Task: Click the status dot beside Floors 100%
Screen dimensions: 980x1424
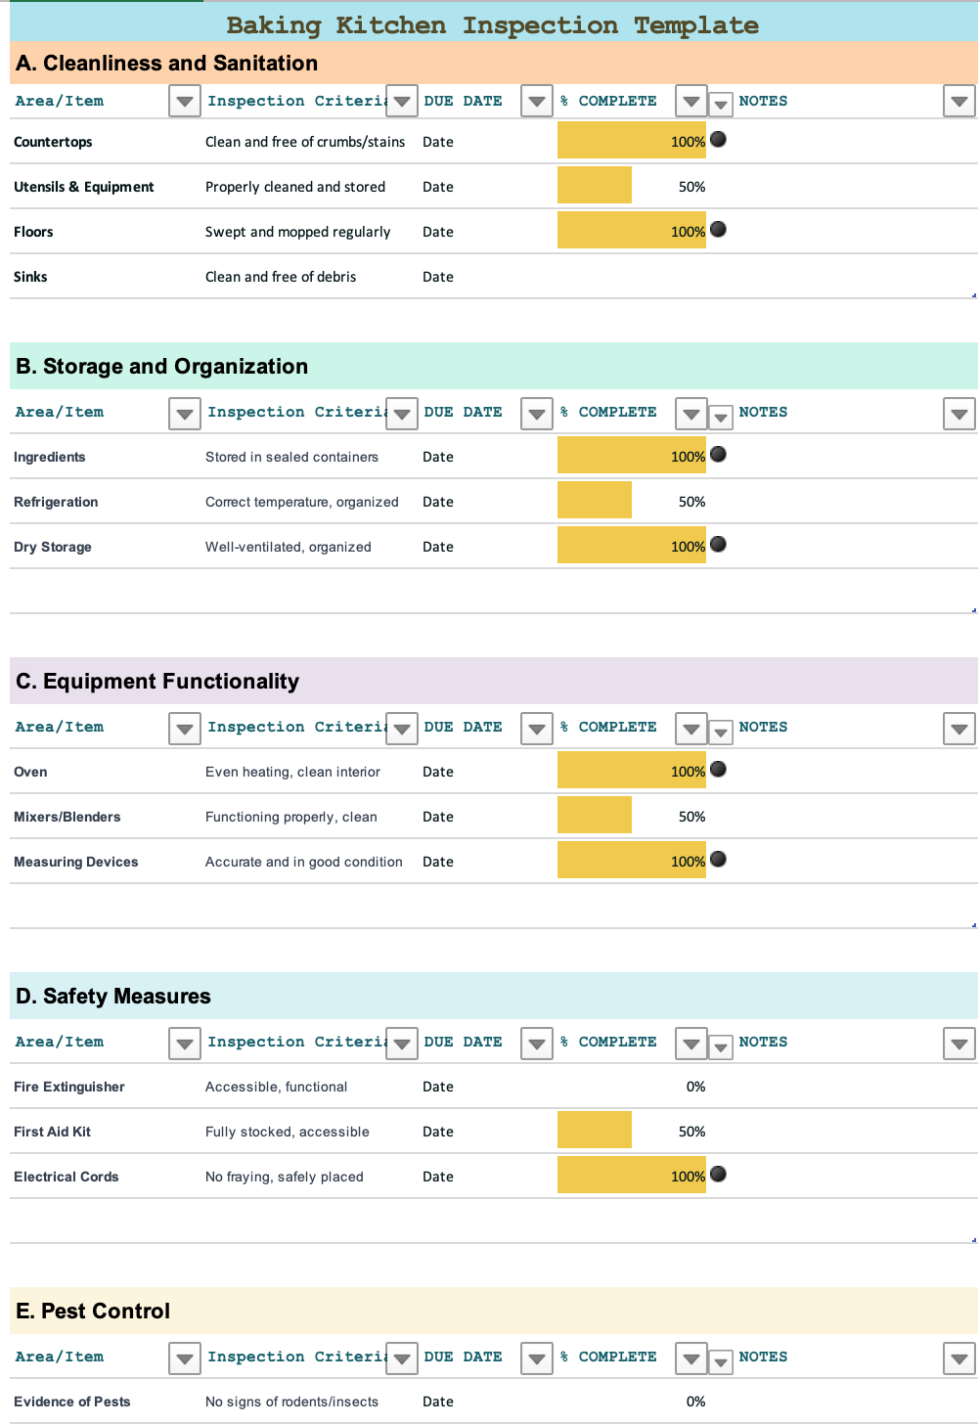Action: pyautogui.click(x=718, y=230)
